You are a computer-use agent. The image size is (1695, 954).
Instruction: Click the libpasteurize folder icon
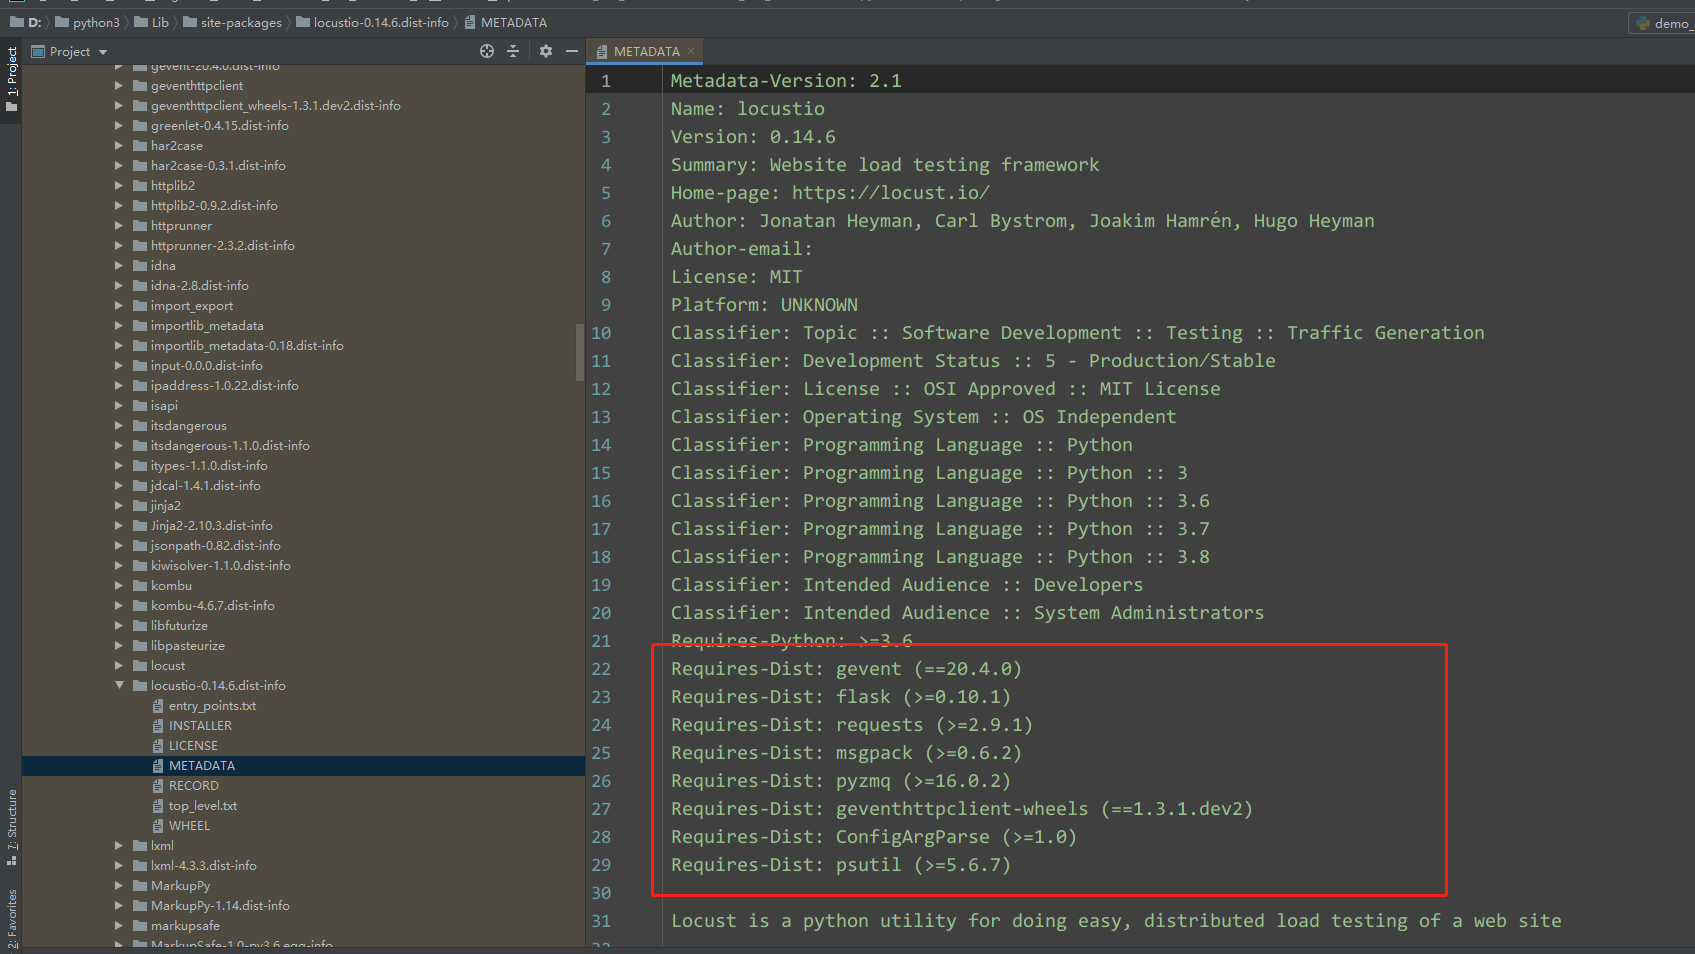(x=140, y=645)
